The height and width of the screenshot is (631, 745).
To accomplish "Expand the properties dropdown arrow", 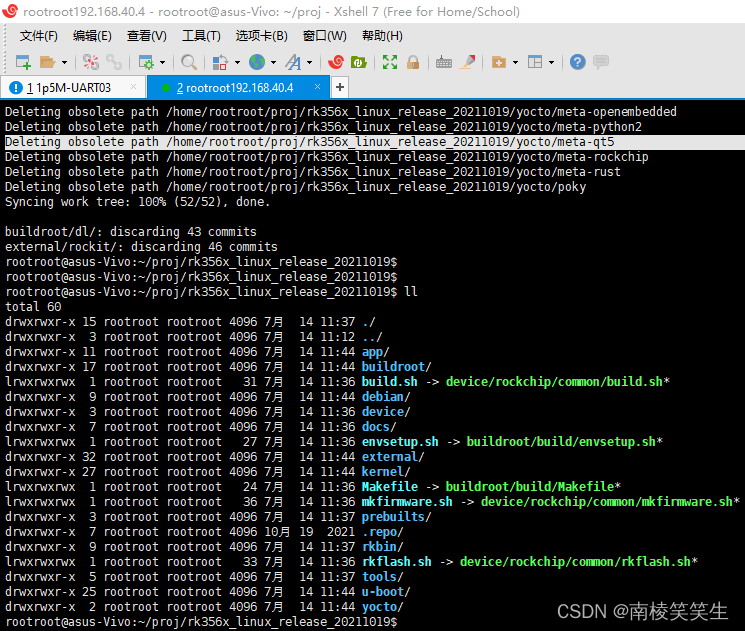I will pos(162,62).
